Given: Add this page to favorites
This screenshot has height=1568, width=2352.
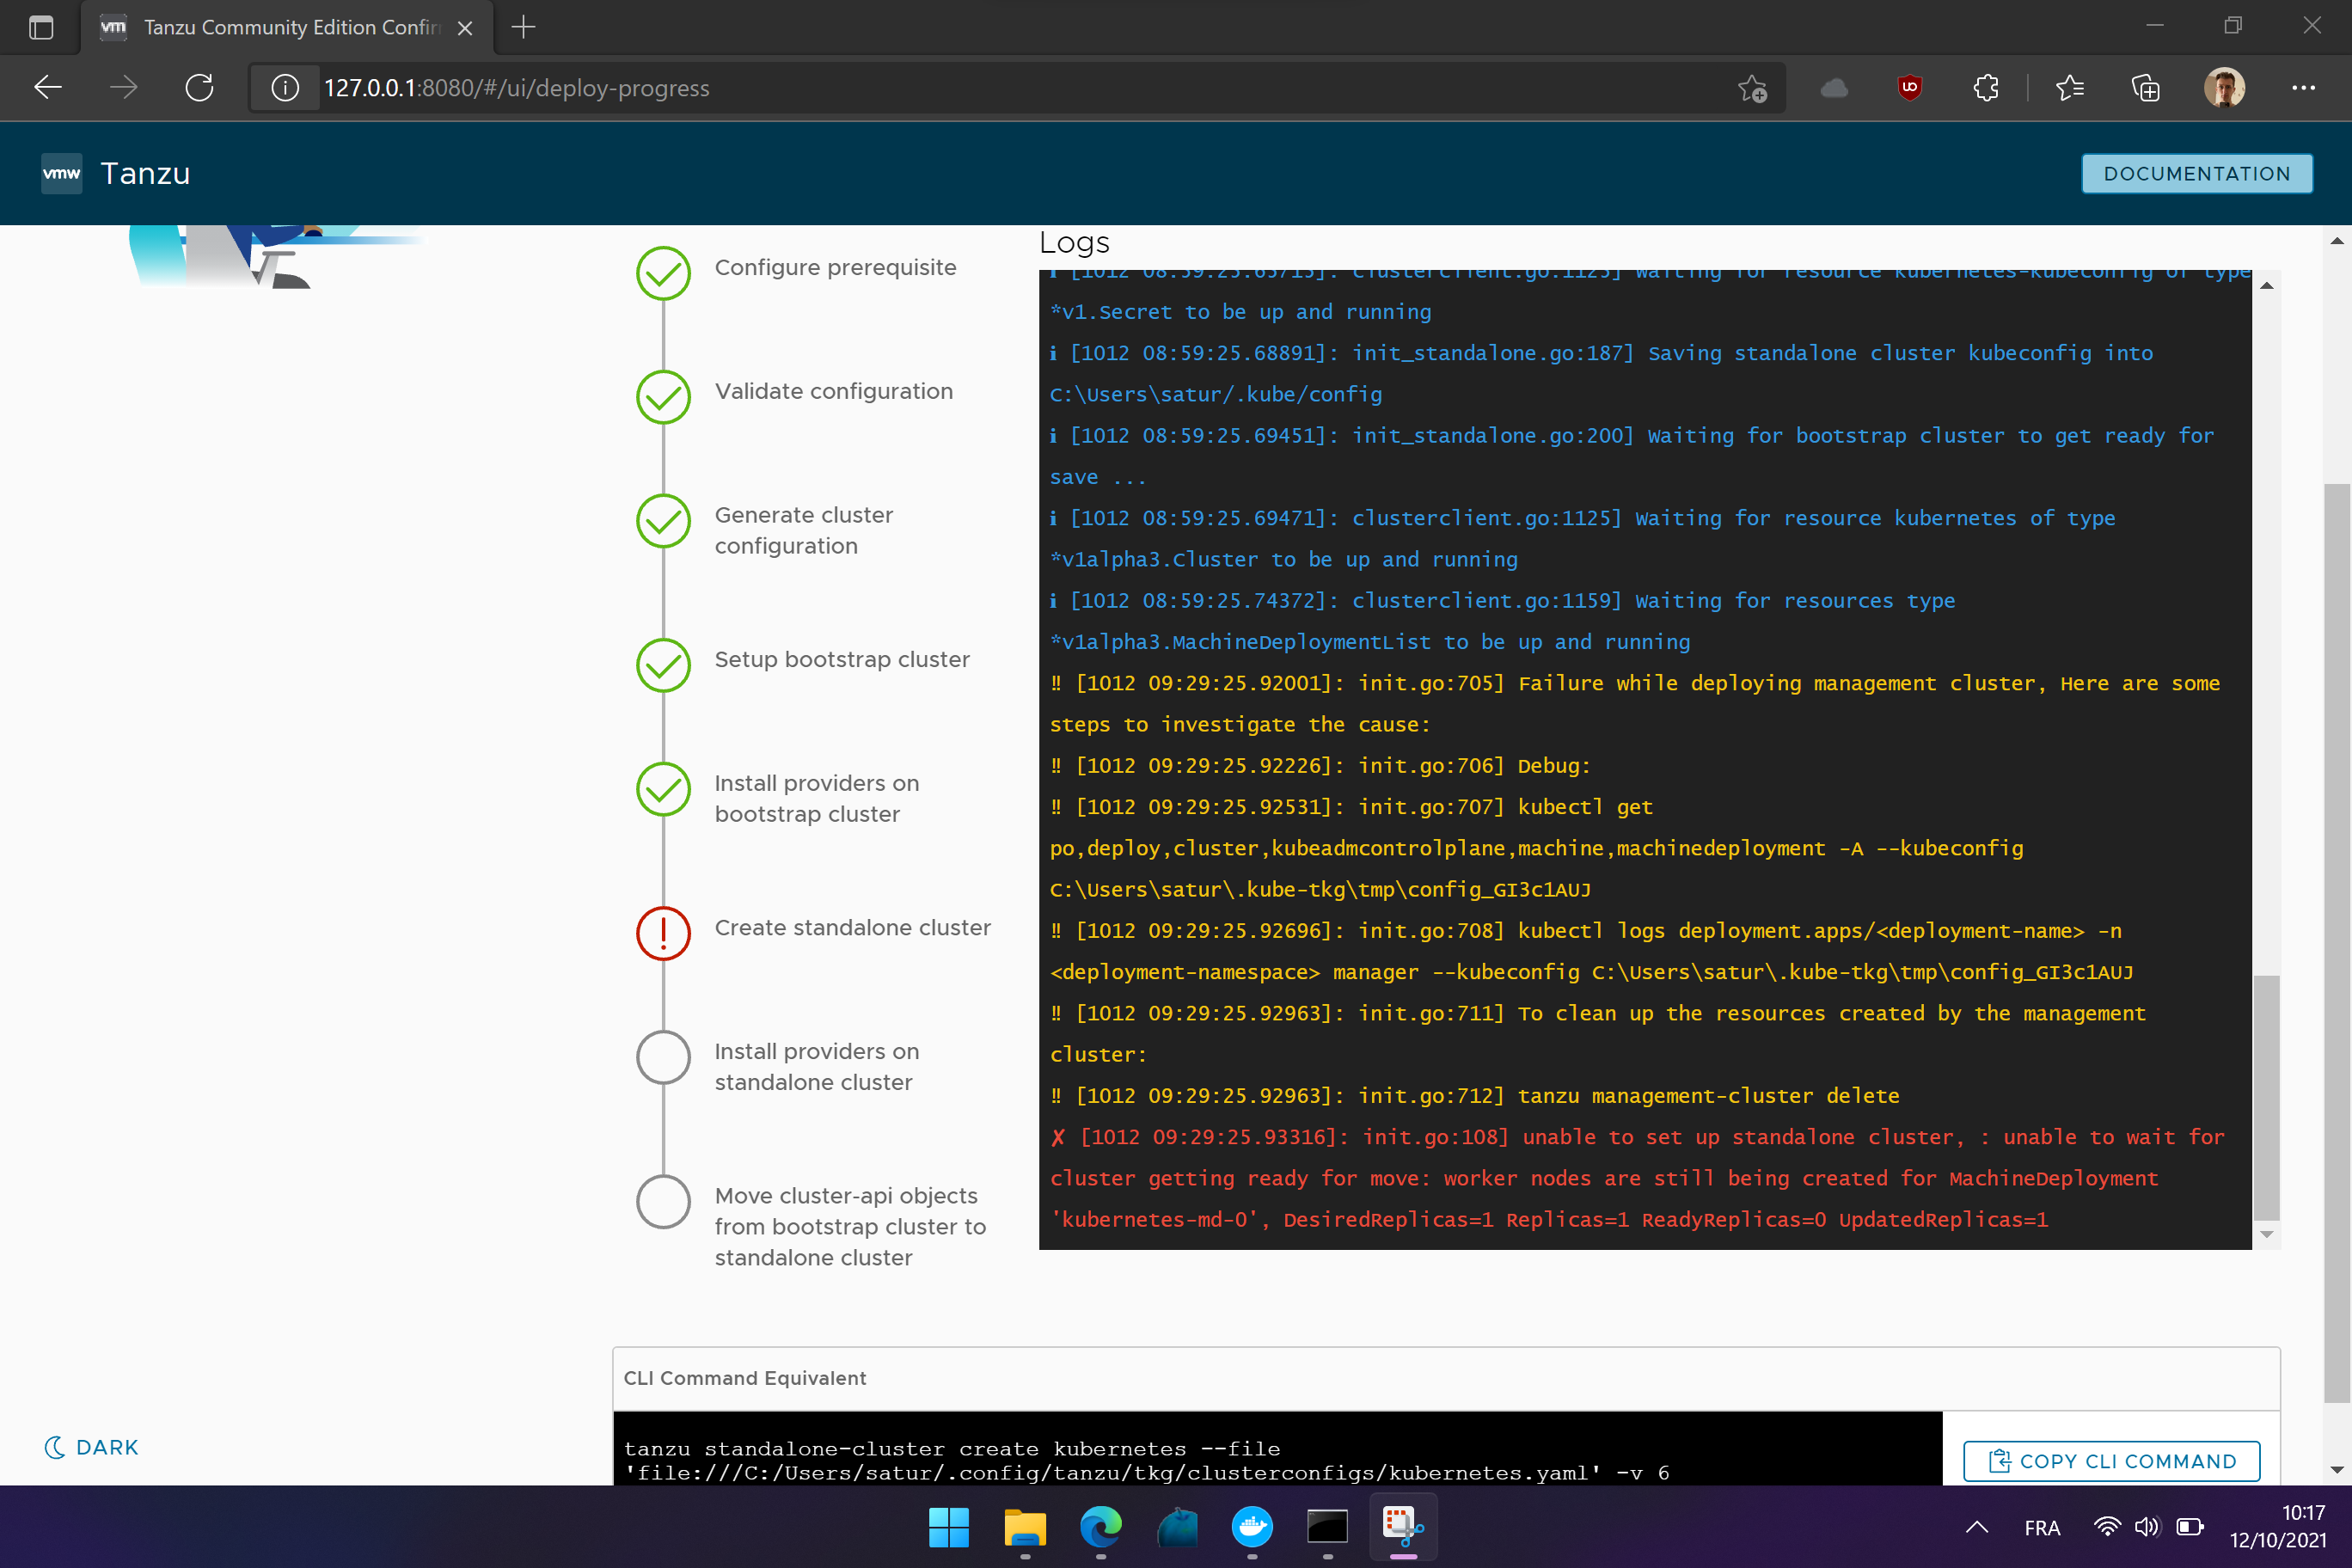Looking at the screenshot, I should (x=1752, y=88).
